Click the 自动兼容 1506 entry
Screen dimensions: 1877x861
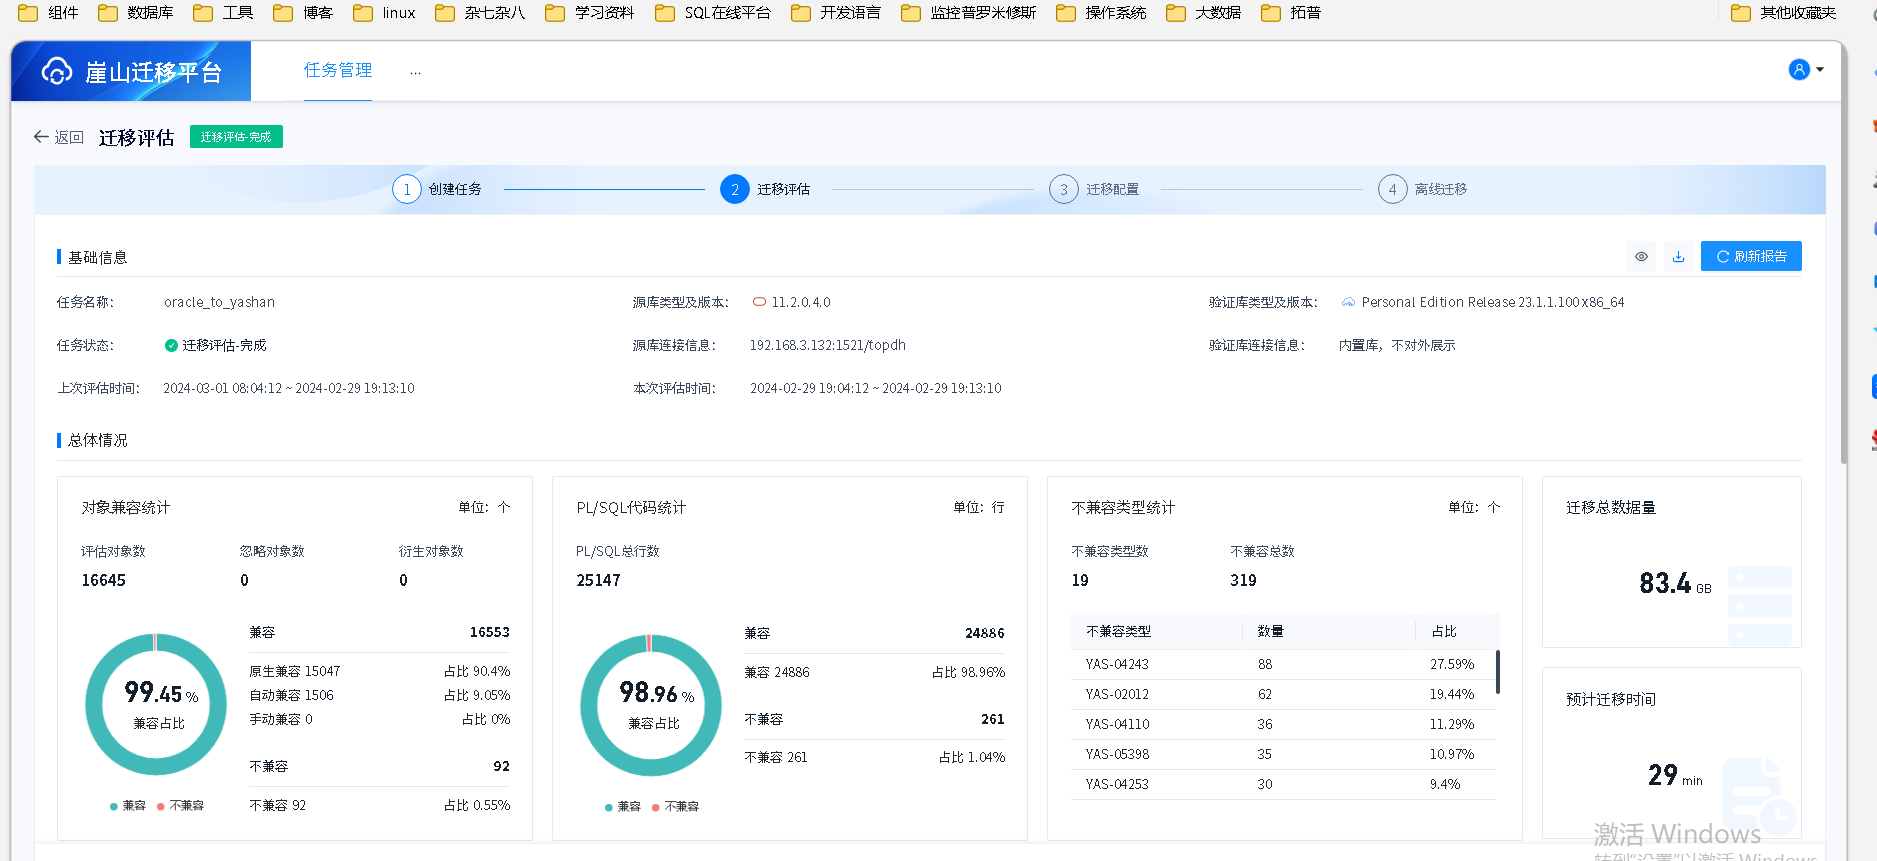pyautogui.click(x=291, y=695)
